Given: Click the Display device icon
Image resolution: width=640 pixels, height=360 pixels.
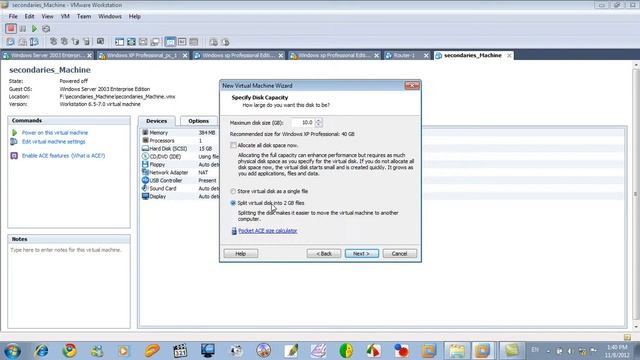Looking at the screenshot, I should [145, 196].
